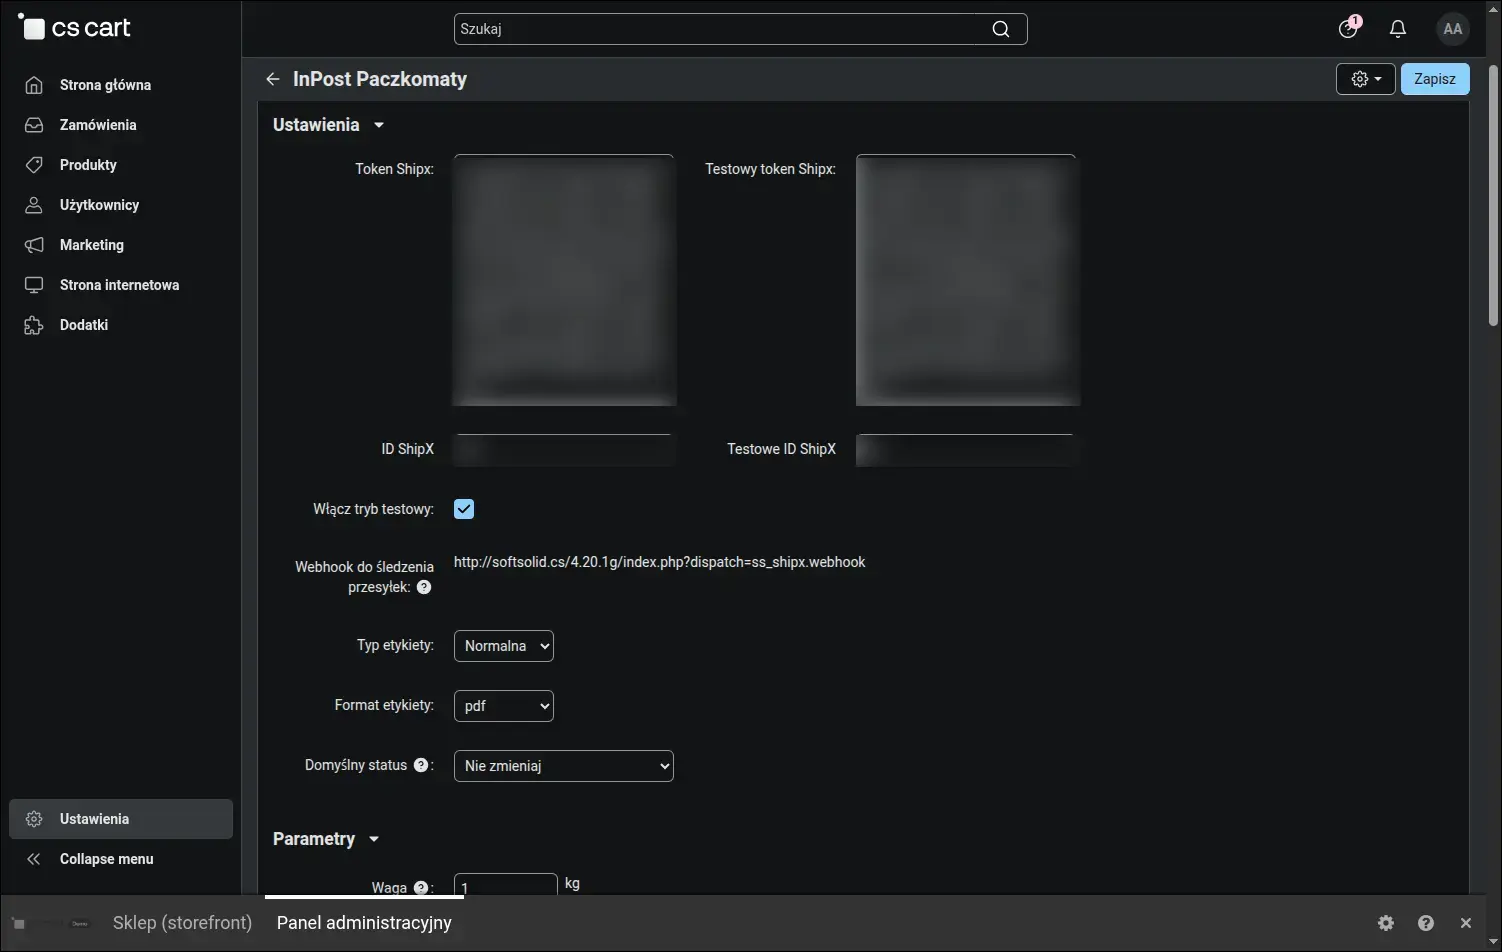This screenshot has height=952, width=1502.
Task: Show help for Webhook do śledzenia przesyłek
Action: (x=424, y=587)
